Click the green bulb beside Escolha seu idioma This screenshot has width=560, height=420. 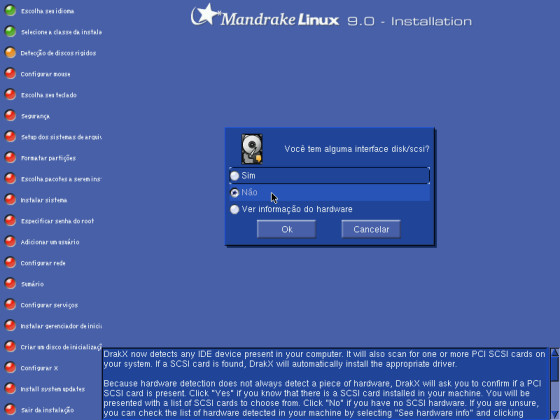click(10, 11)
